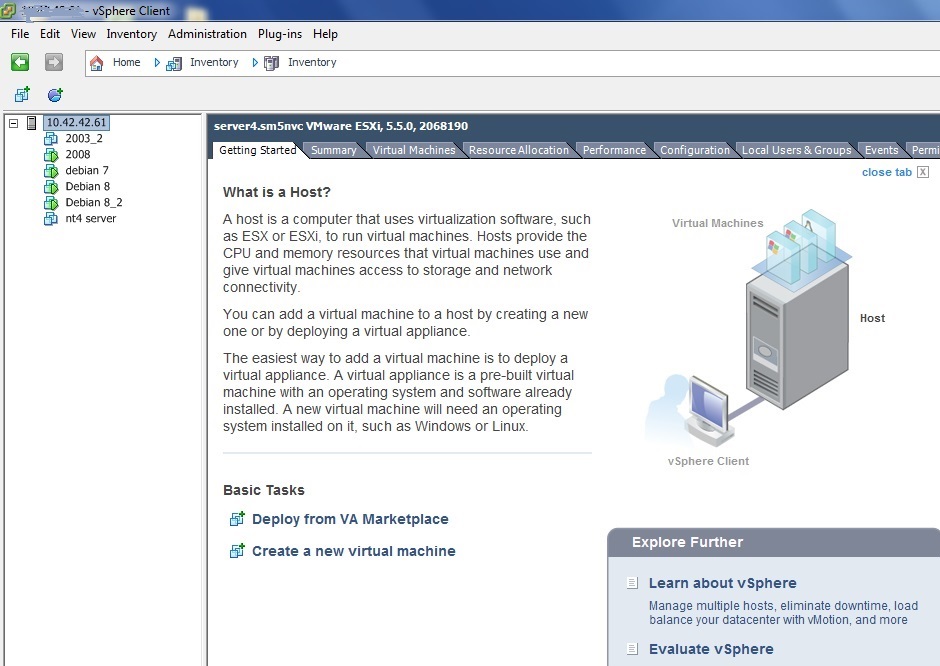Open the breadcrumb arrow after first Inventory
This screenshot has width=940, height=666.
[255, 62]
